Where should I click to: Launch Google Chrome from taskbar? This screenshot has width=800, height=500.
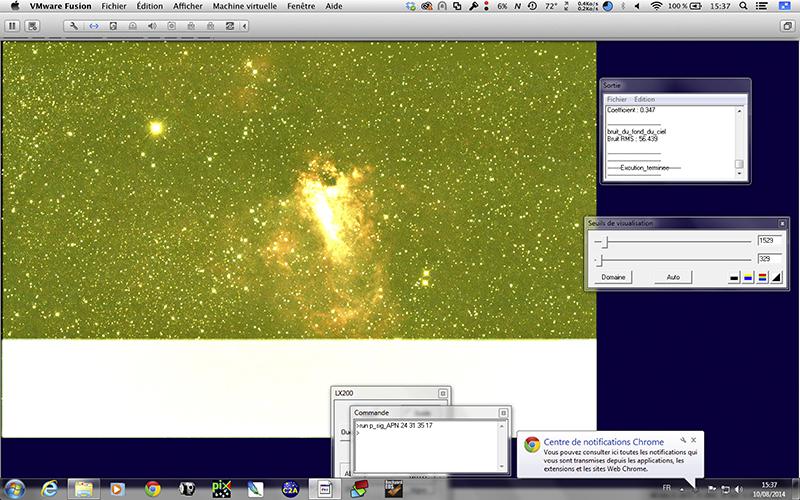click(153, 489)
